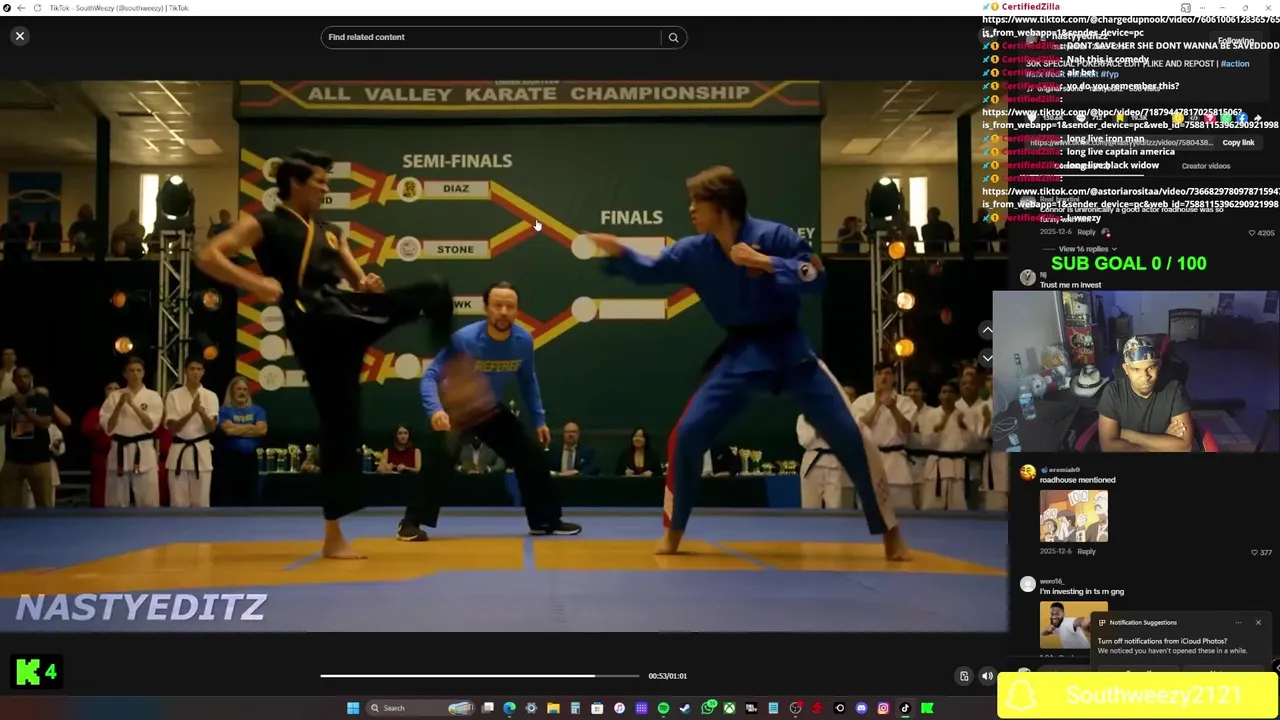The height and width of the screenshot is (720, 1280).
Task: Switch to TikTok taskbar icon
Action: [x=905, y=708]
